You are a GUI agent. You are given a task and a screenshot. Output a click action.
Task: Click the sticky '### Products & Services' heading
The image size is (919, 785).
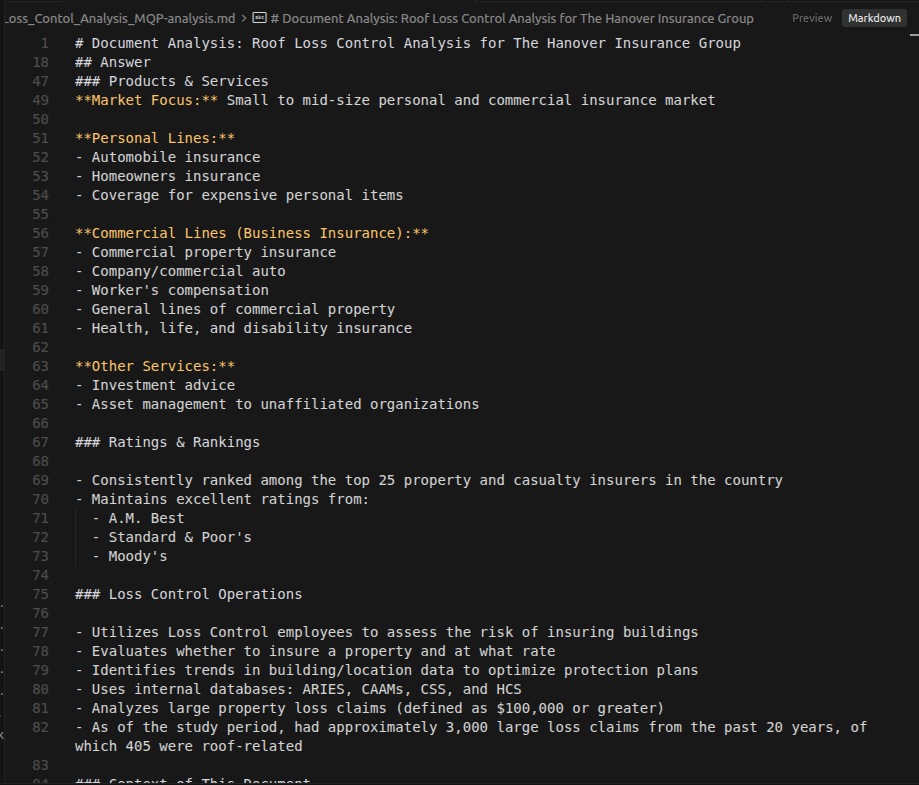[172, 81]
